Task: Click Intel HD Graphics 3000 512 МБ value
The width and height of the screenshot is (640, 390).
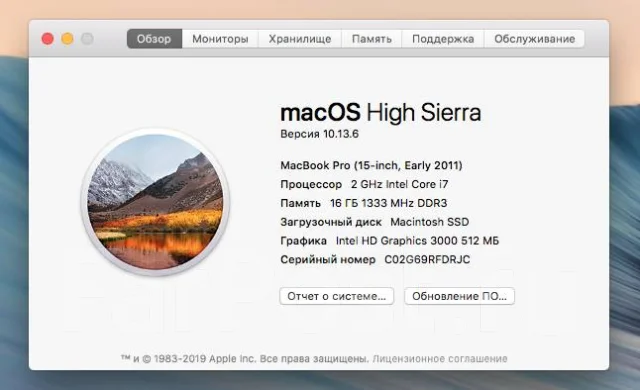Action: pyautogui.click(x=418, y=241)
